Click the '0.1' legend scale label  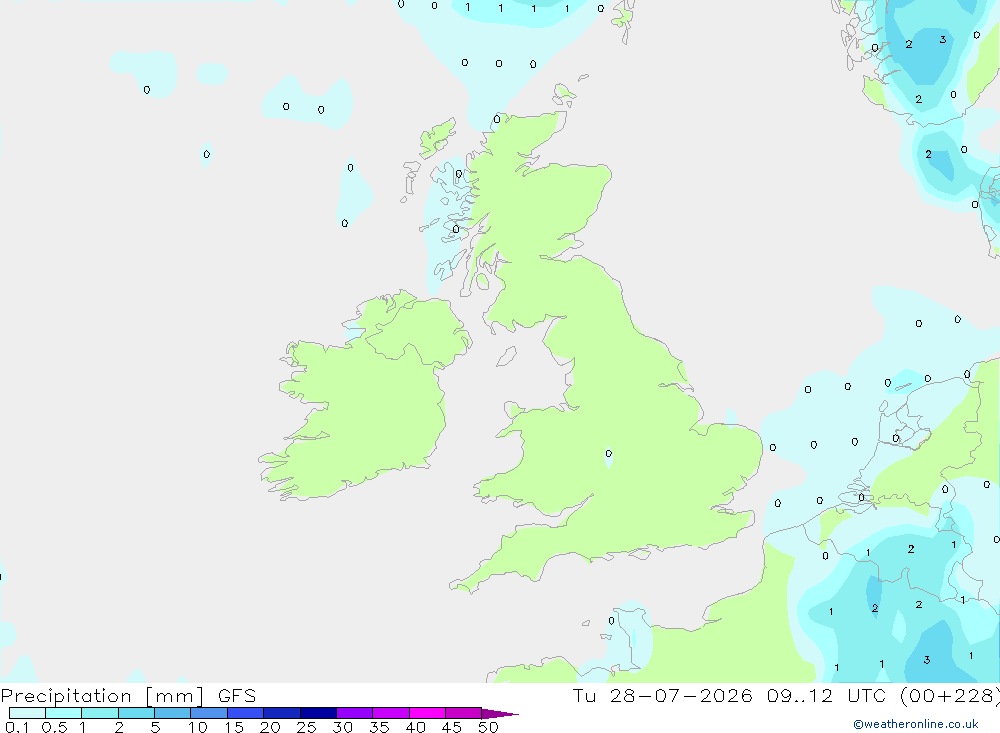[17, 727]
